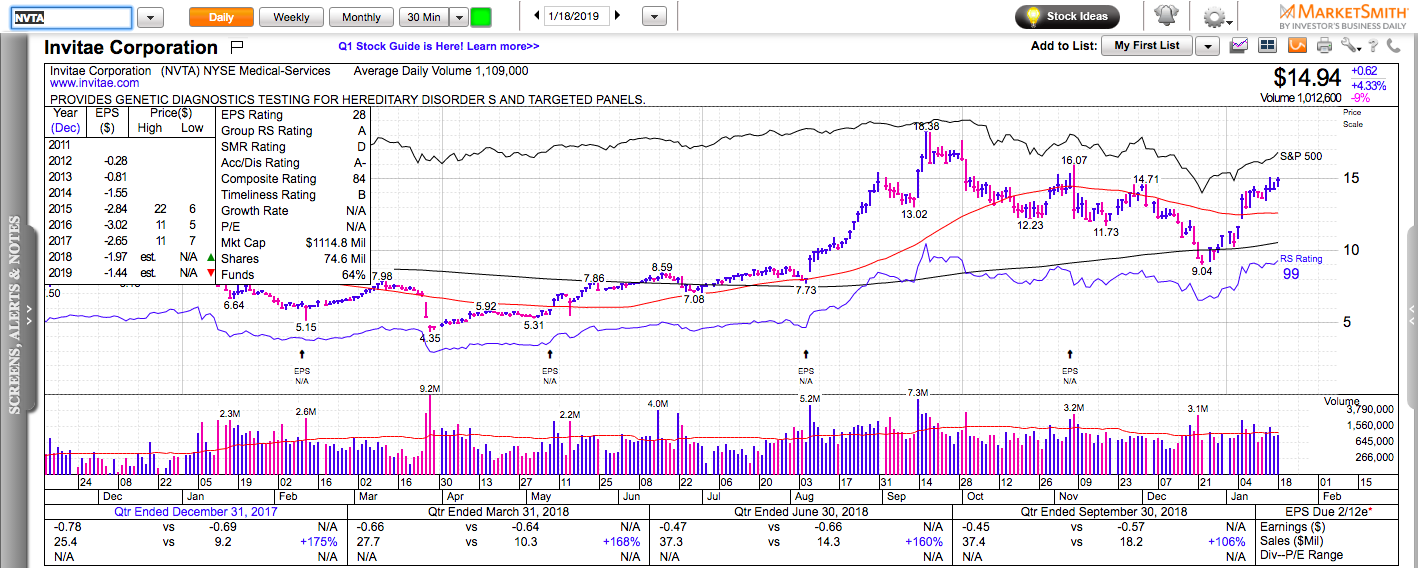1418x568 pixels.
Task: Click Qtr Ended June 30, 2018 header
Action: 800,512
